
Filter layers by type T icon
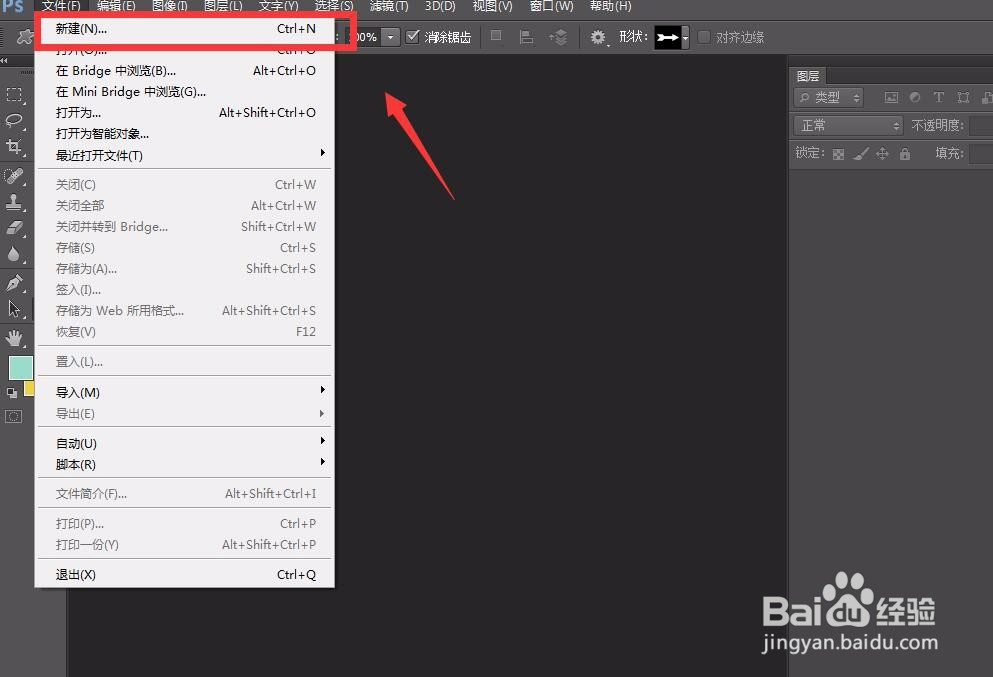tap(939, 98)
